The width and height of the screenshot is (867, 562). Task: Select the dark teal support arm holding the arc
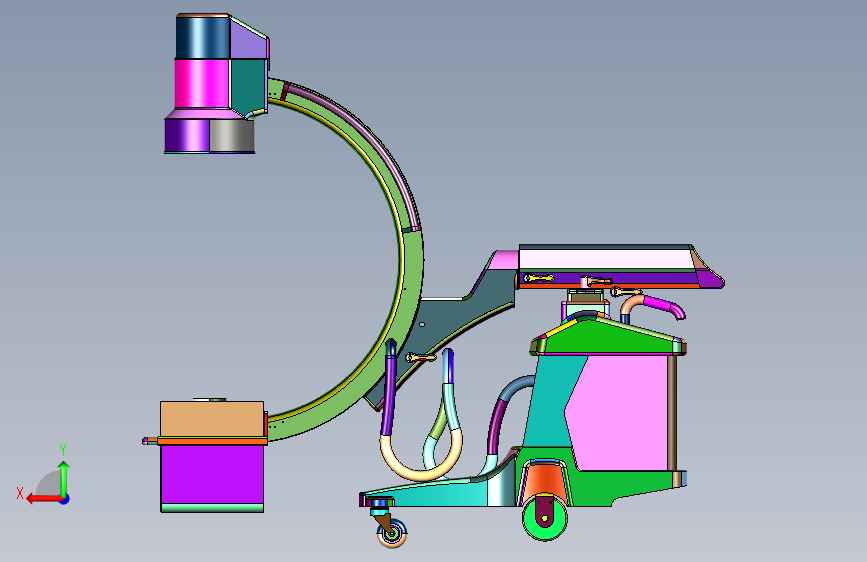click(442, 326)
